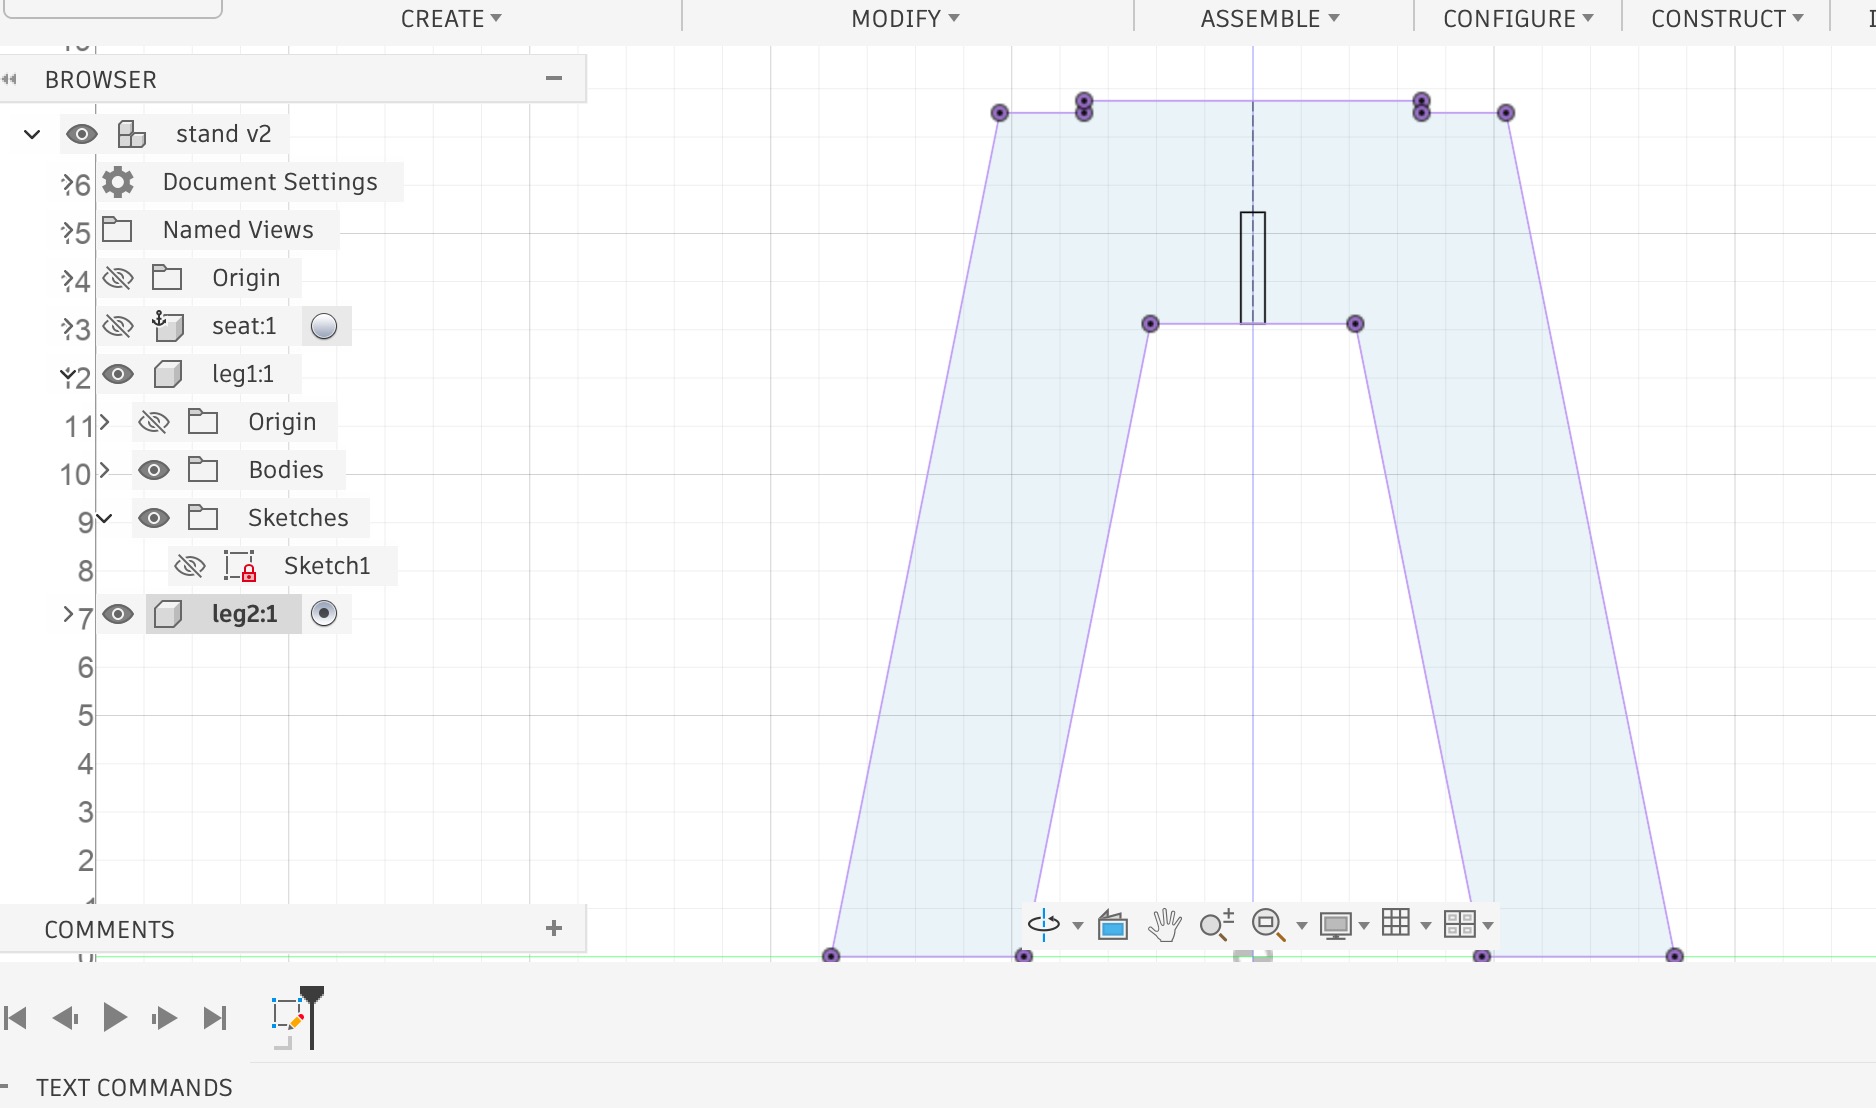Hide the Bodies folder

(154, 470)
